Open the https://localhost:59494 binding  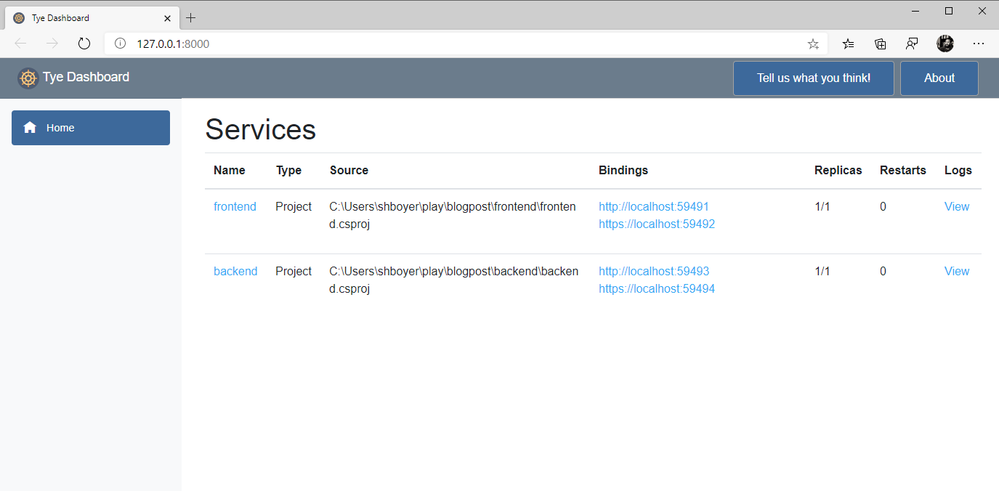point(657,288)
